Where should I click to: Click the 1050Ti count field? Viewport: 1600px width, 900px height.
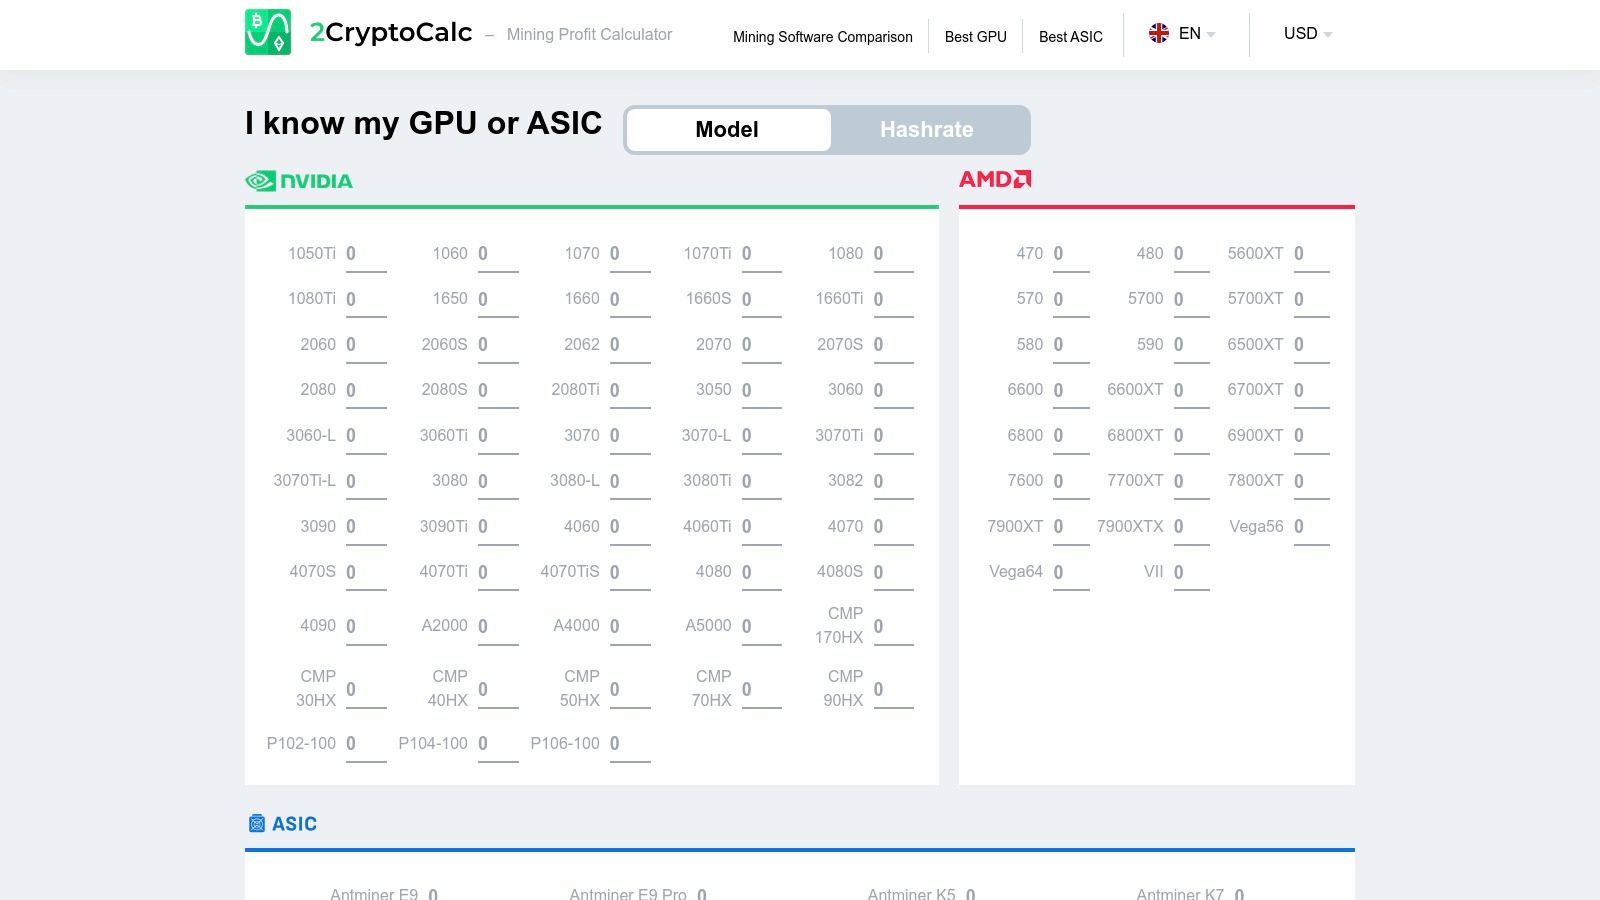(366, 254)
